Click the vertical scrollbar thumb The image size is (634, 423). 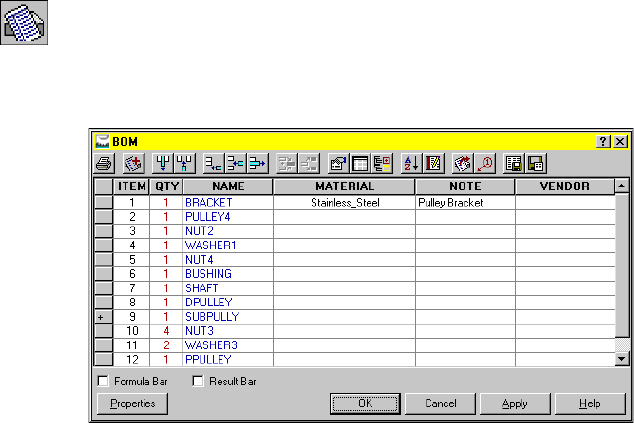[x=621, y=265]
